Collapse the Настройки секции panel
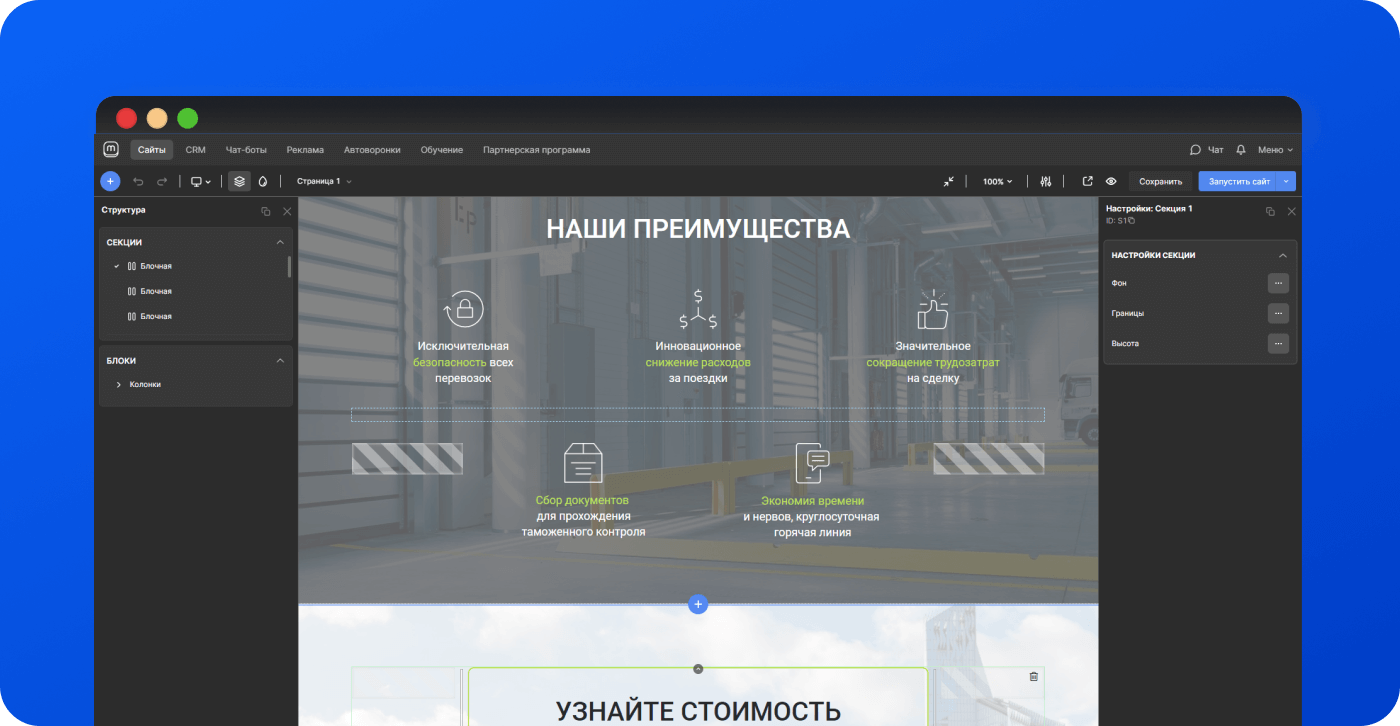This screenshot has width=1400, height=726. [x=1283, y=255]
